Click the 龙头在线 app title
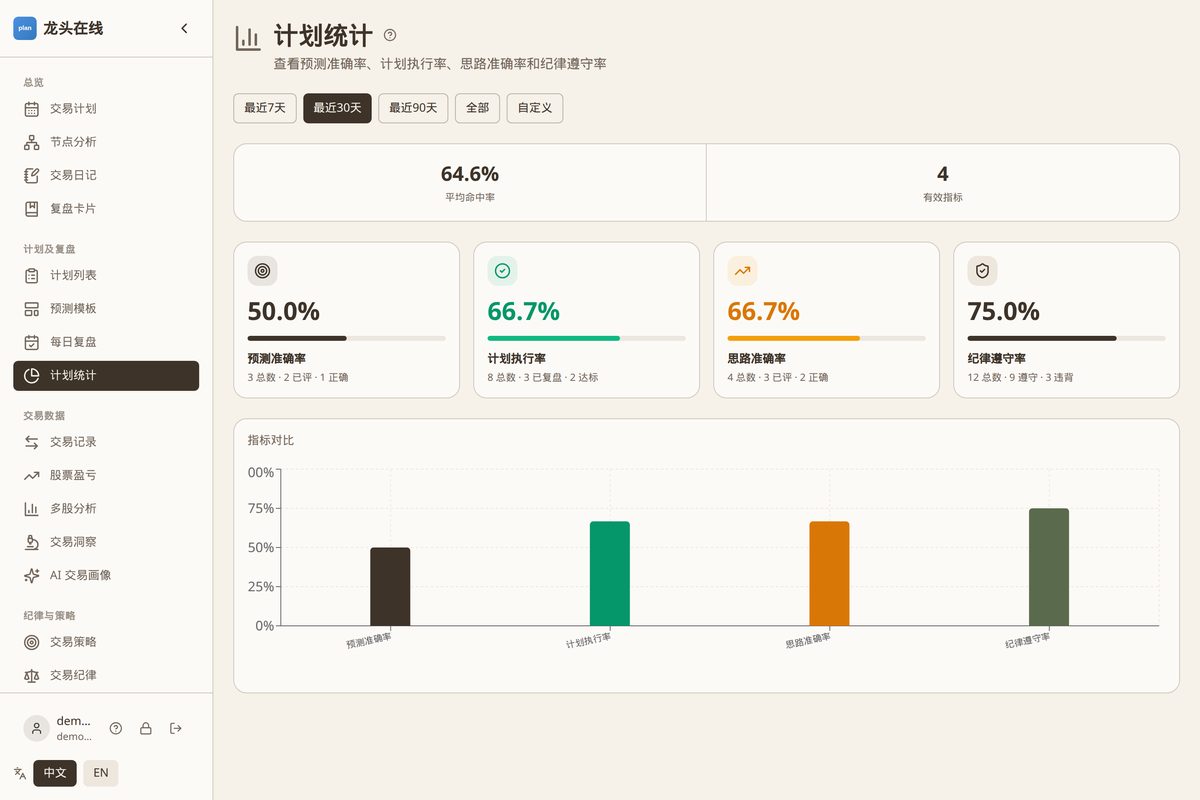 73,28
